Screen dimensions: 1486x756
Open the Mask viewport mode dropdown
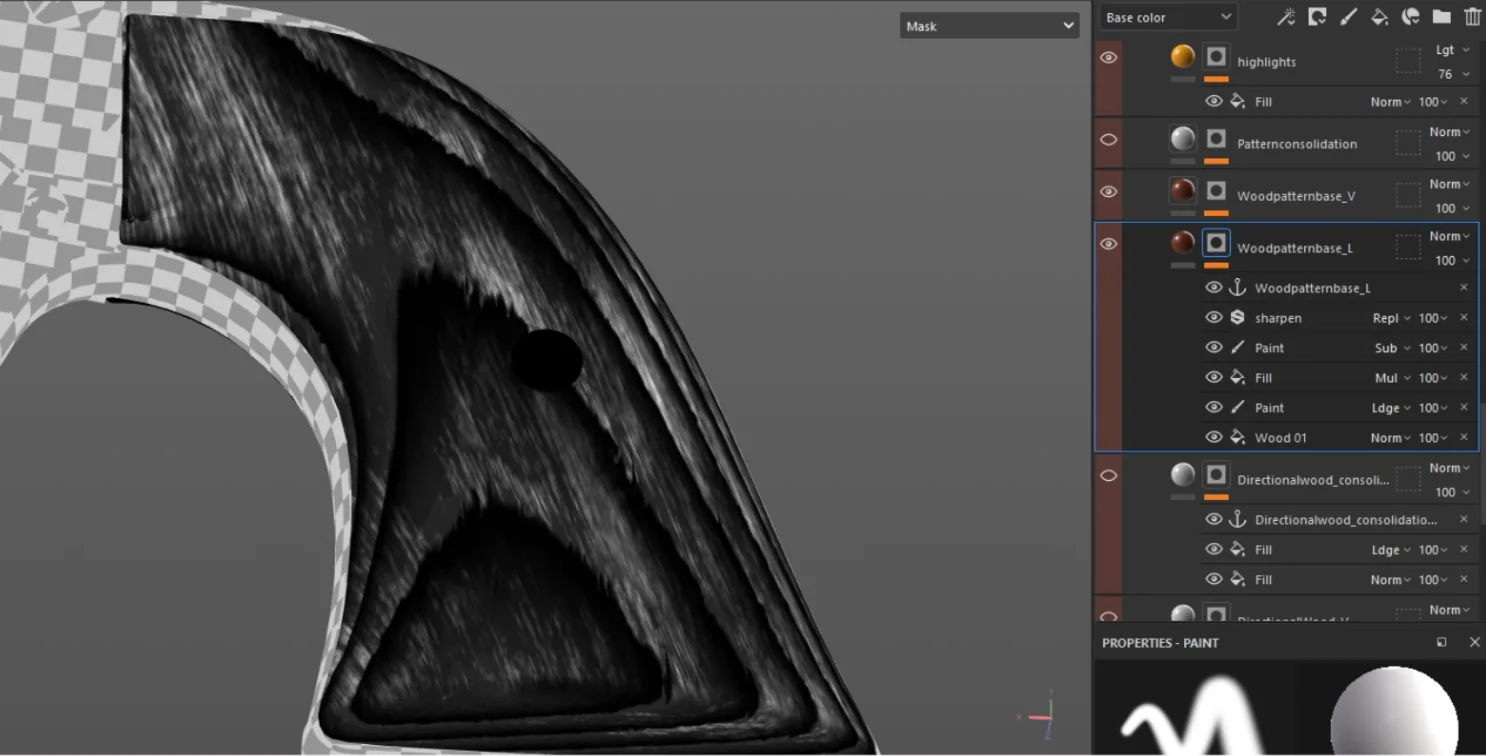989,26
